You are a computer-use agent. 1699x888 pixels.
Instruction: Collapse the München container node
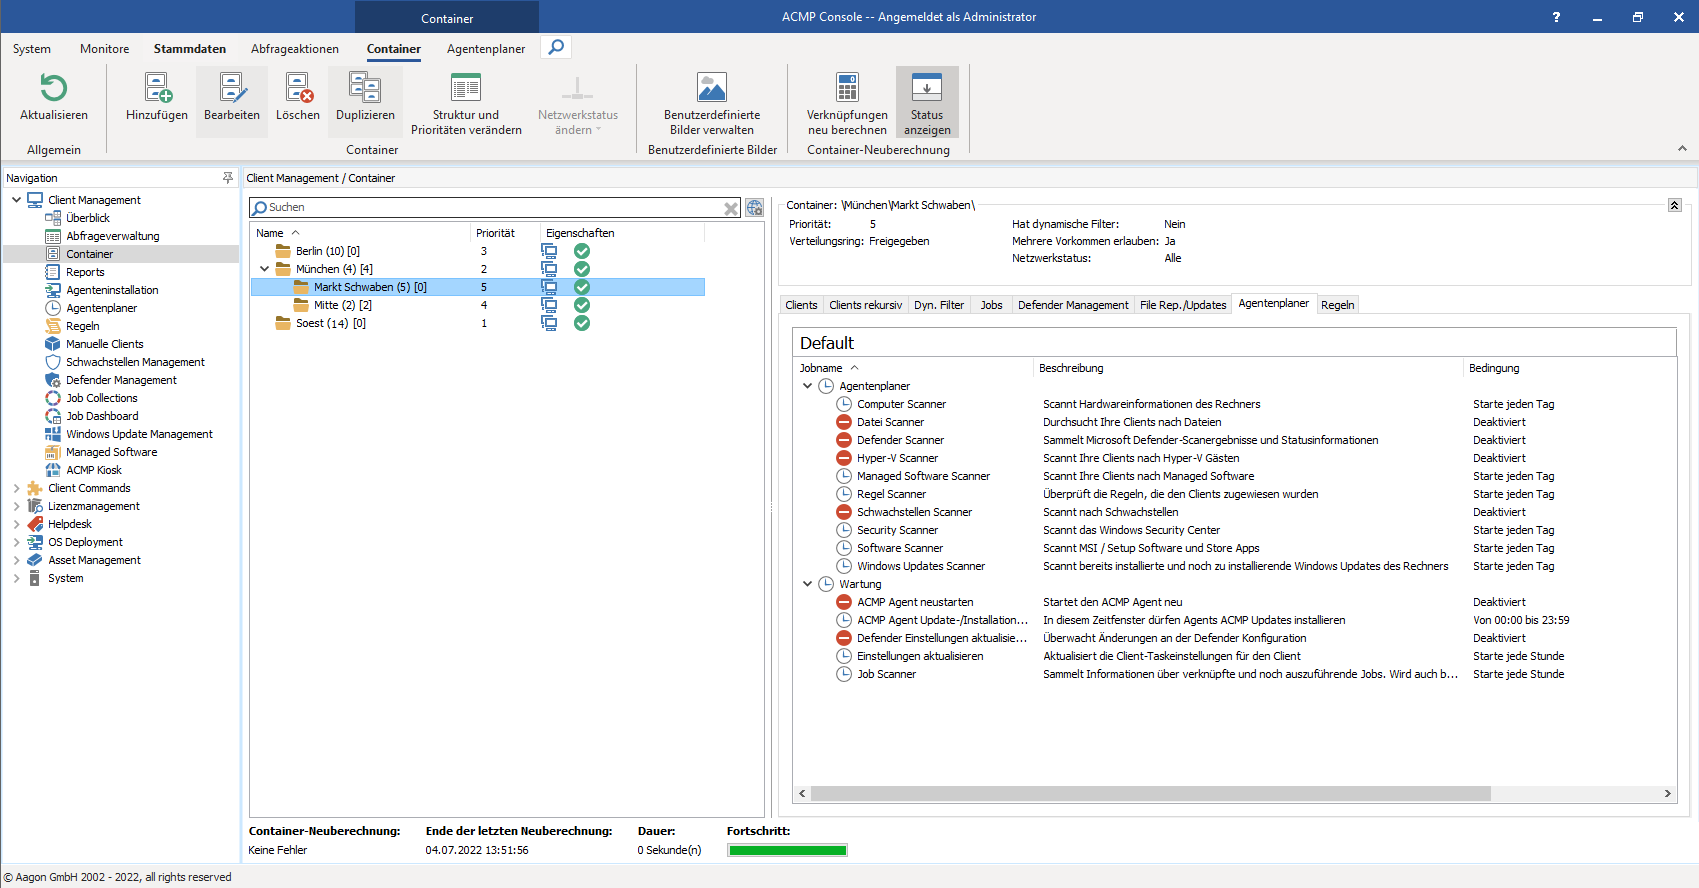(x=264, y=269)
